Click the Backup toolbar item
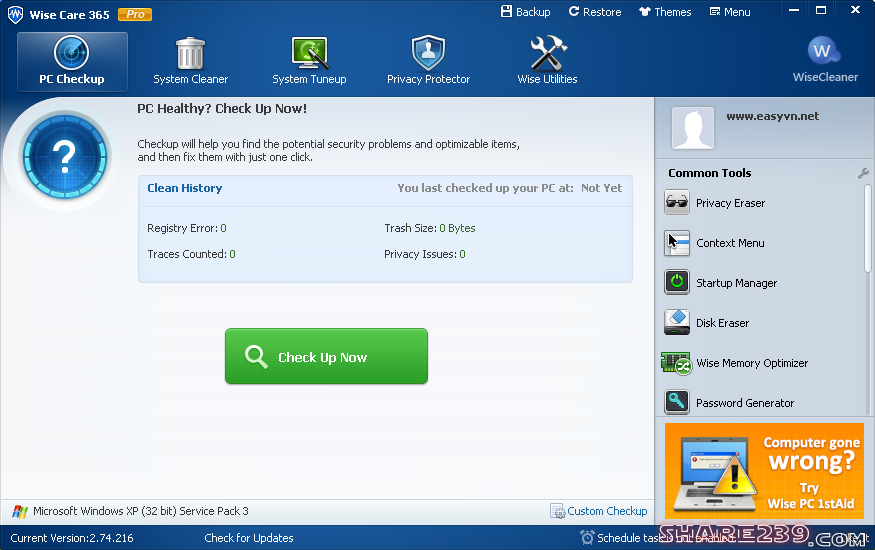 (x=525, y=12)
